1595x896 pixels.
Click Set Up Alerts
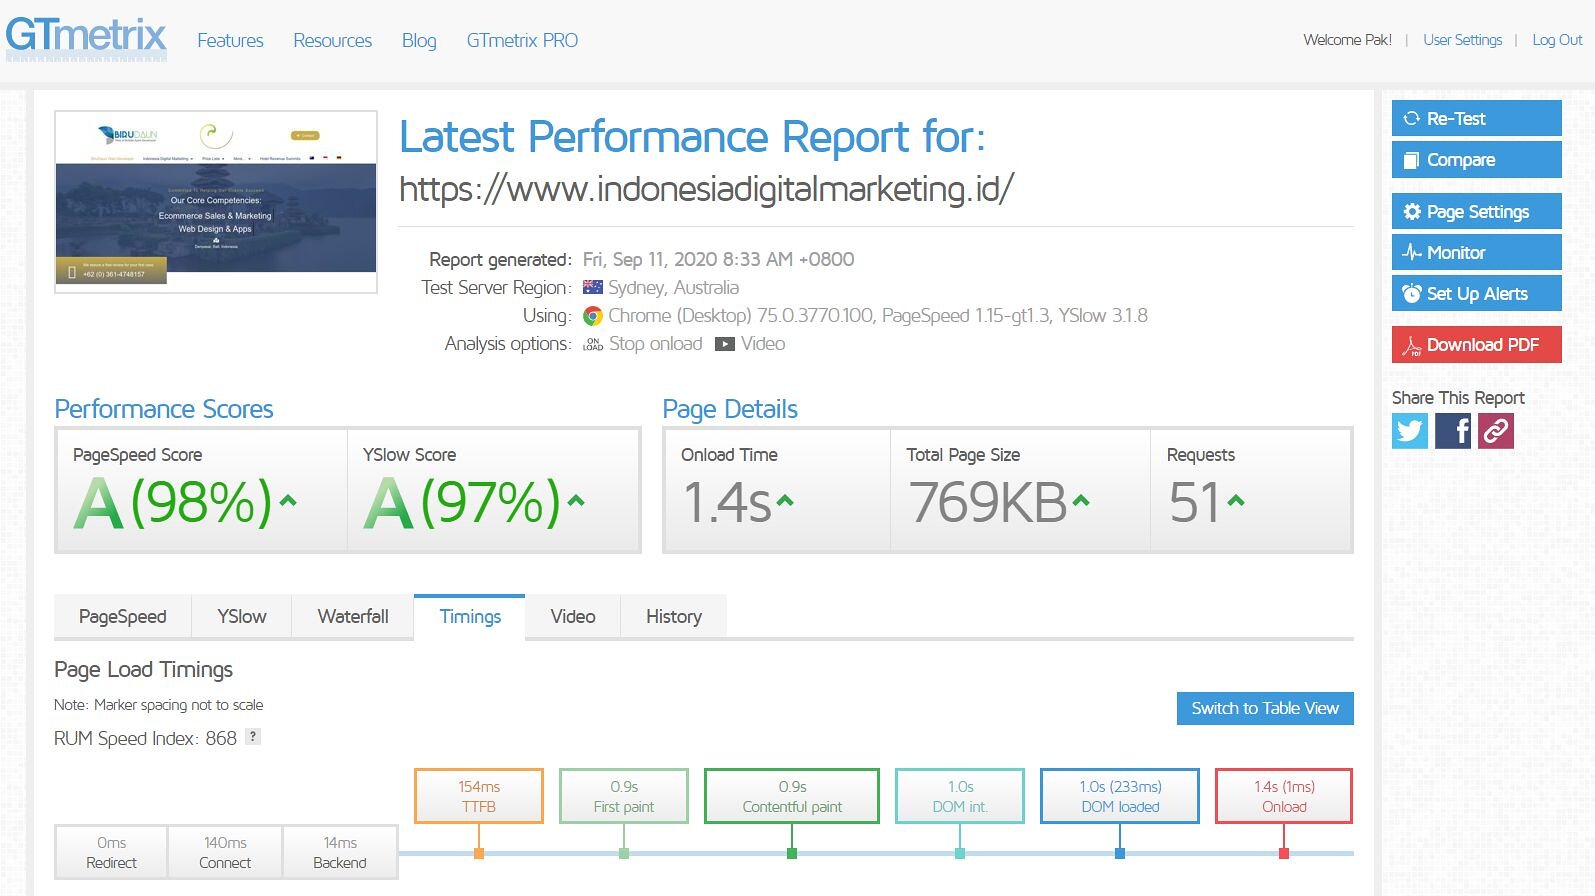(1476, 293)
